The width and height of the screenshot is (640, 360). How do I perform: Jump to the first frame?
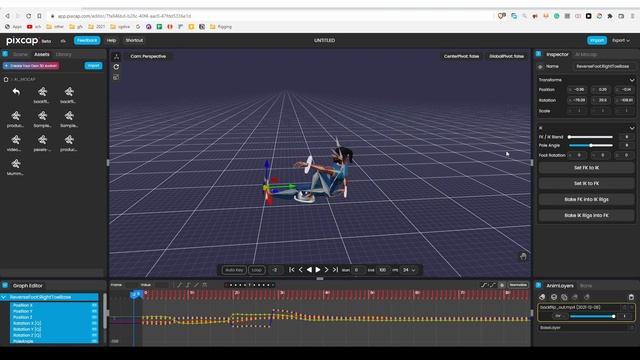click(x=291, y=270)
